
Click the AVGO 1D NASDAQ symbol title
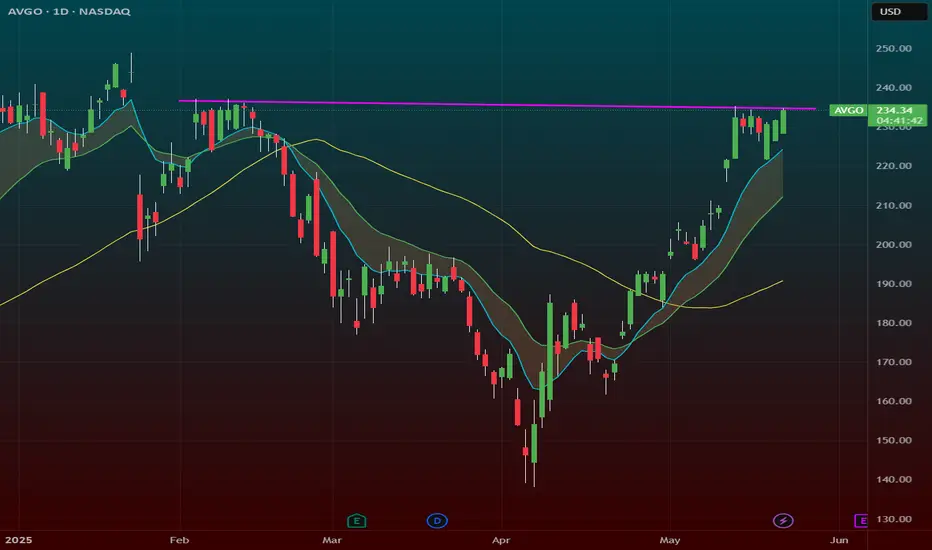[69, 11]
